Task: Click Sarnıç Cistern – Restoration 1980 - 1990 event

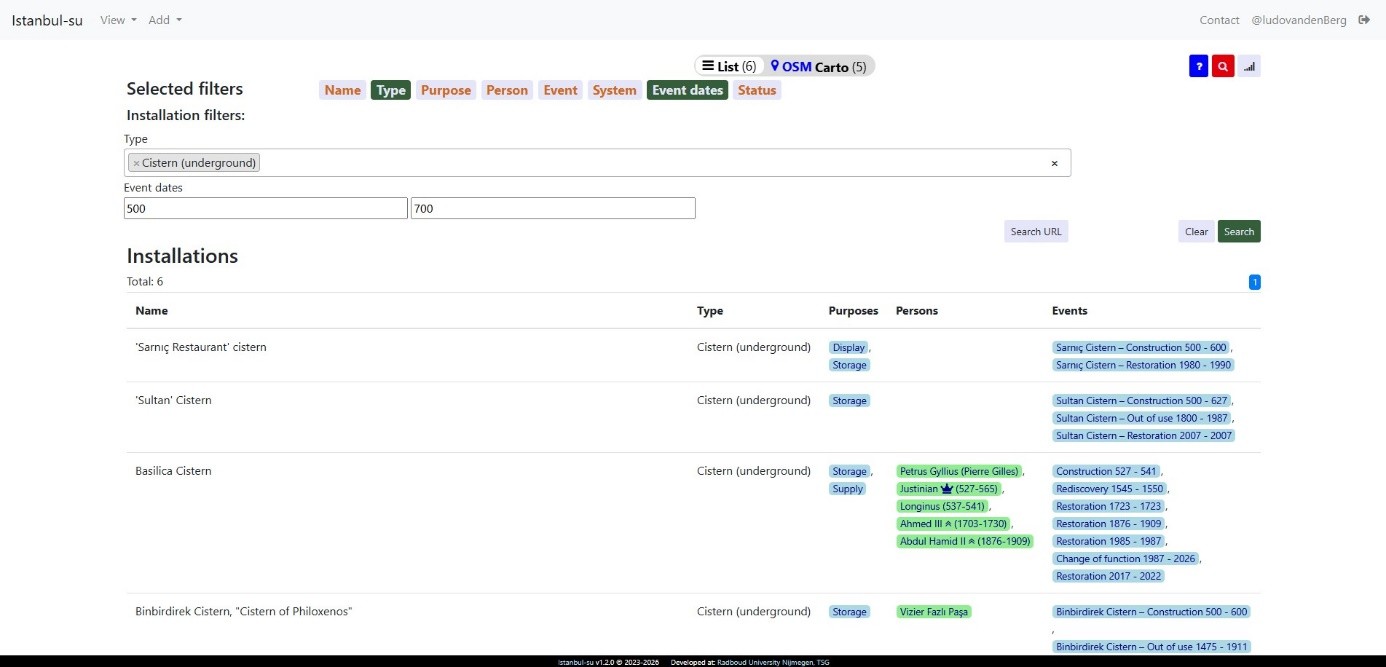Action: [x=1143, y=365]
